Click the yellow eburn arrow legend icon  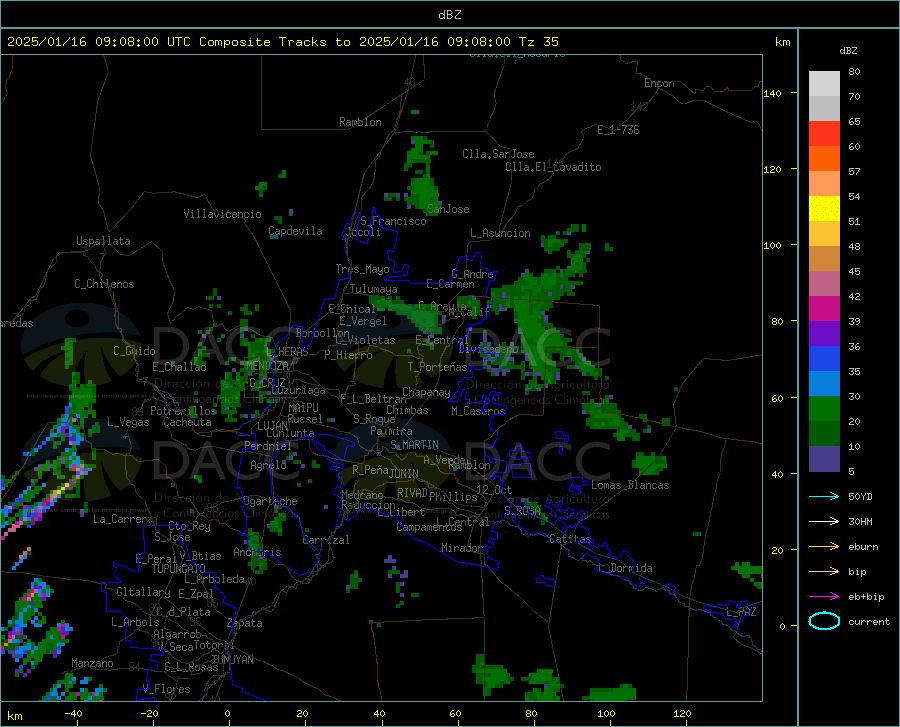(824, 547)
